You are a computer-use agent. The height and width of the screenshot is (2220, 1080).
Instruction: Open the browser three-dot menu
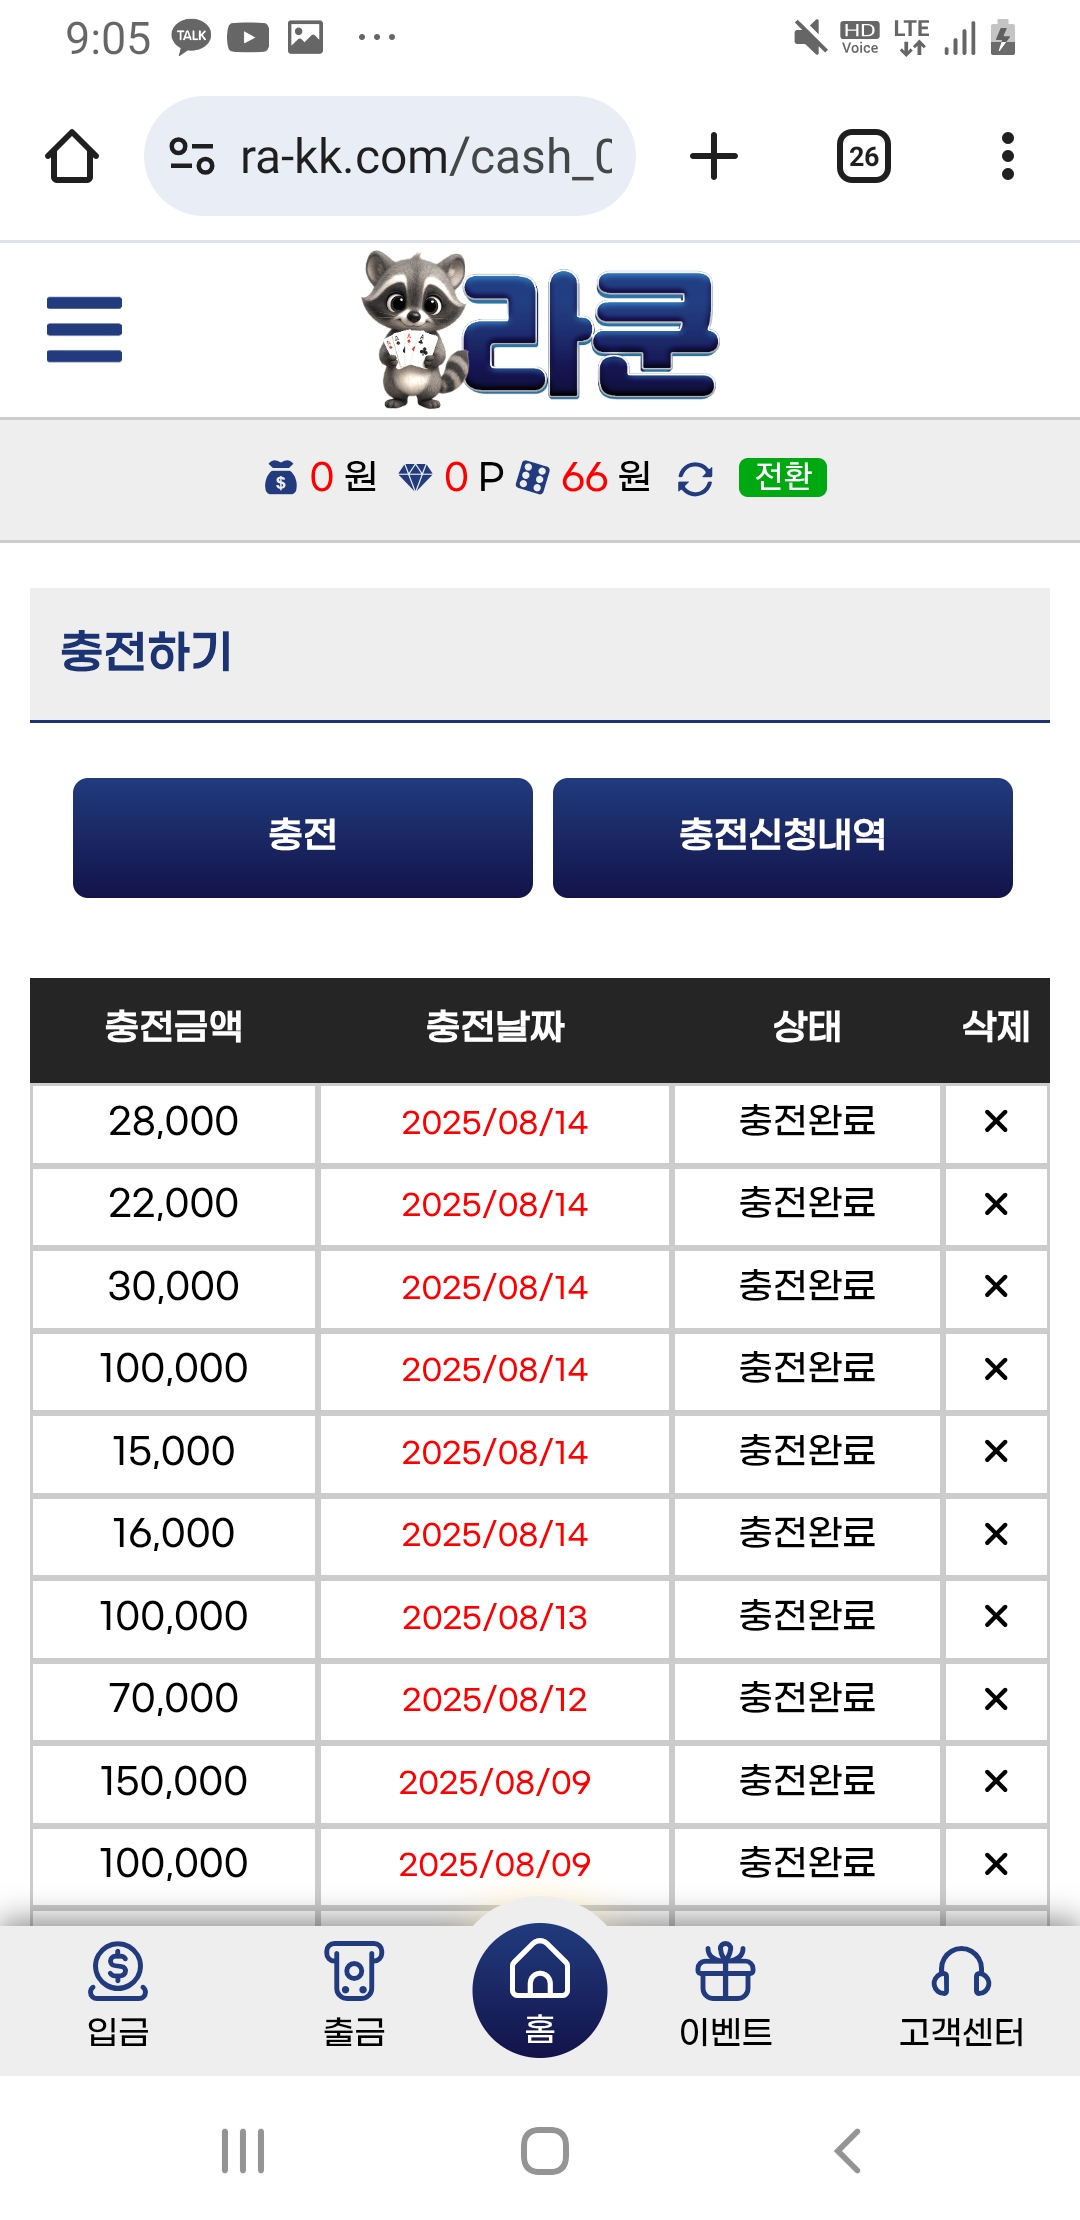point(1008,156)
